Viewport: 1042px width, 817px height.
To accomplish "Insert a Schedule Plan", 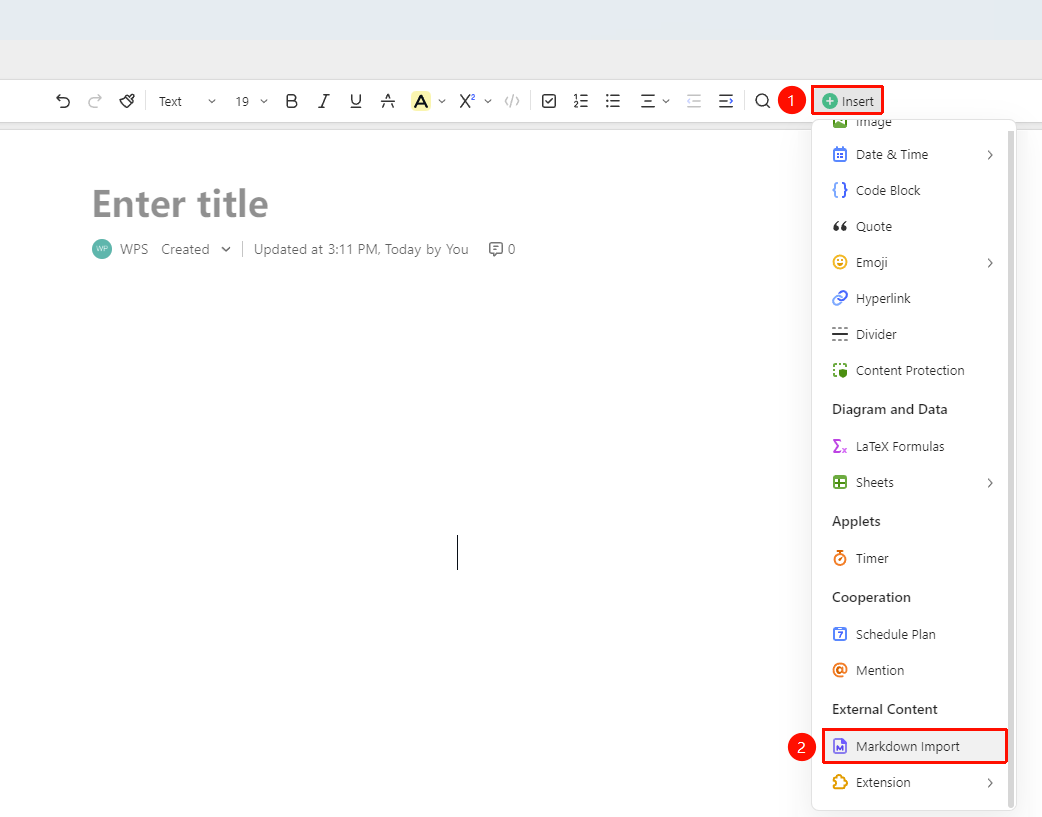I will point(913,634).
